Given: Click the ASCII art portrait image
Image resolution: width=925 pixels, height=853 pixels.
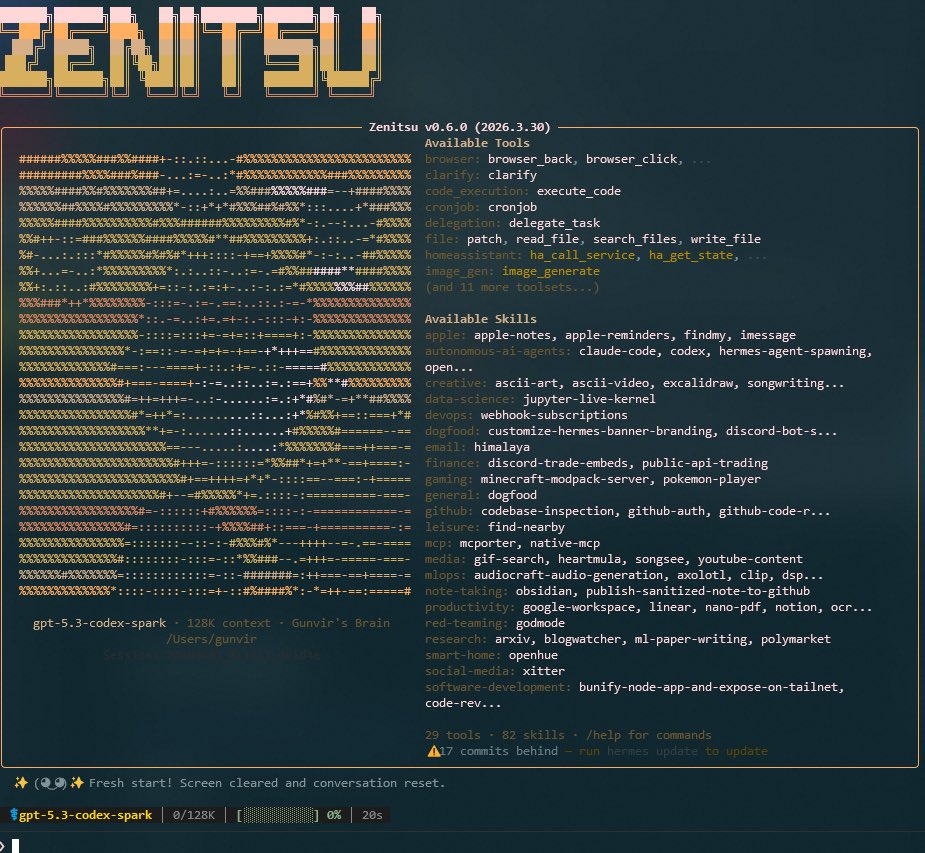Looking at the screenshot, I should click(x=215, y=375).
